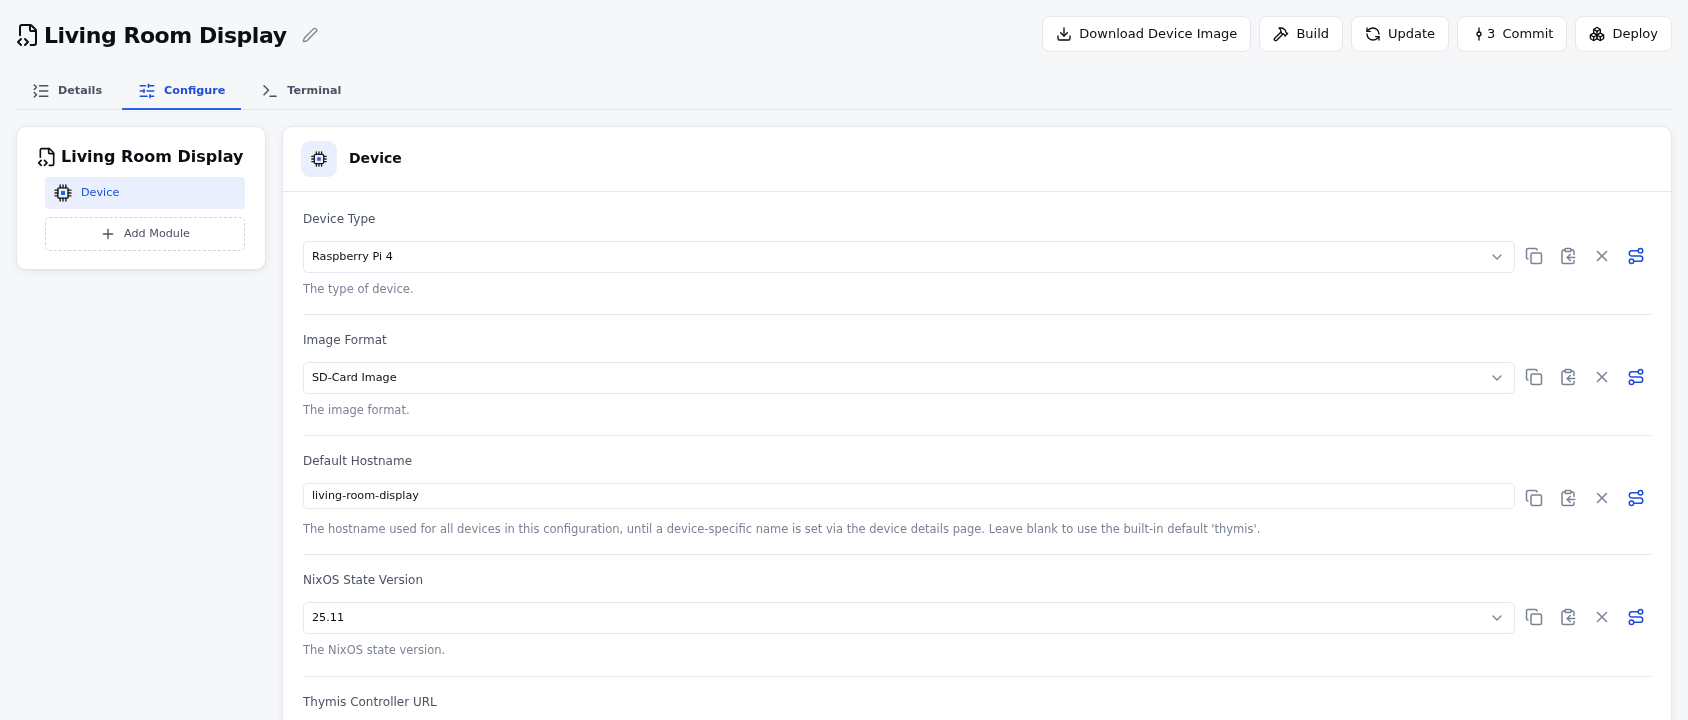Clear the NixOS State Version setting
This screenshot has width=1688, height=720.
pos(1602,617)
